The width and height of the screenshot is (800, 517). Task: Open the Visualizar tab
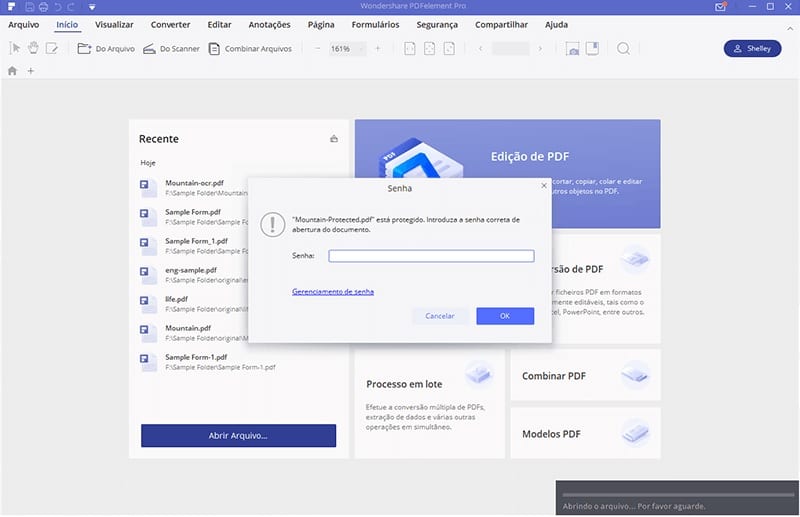(x=114, y=24)
